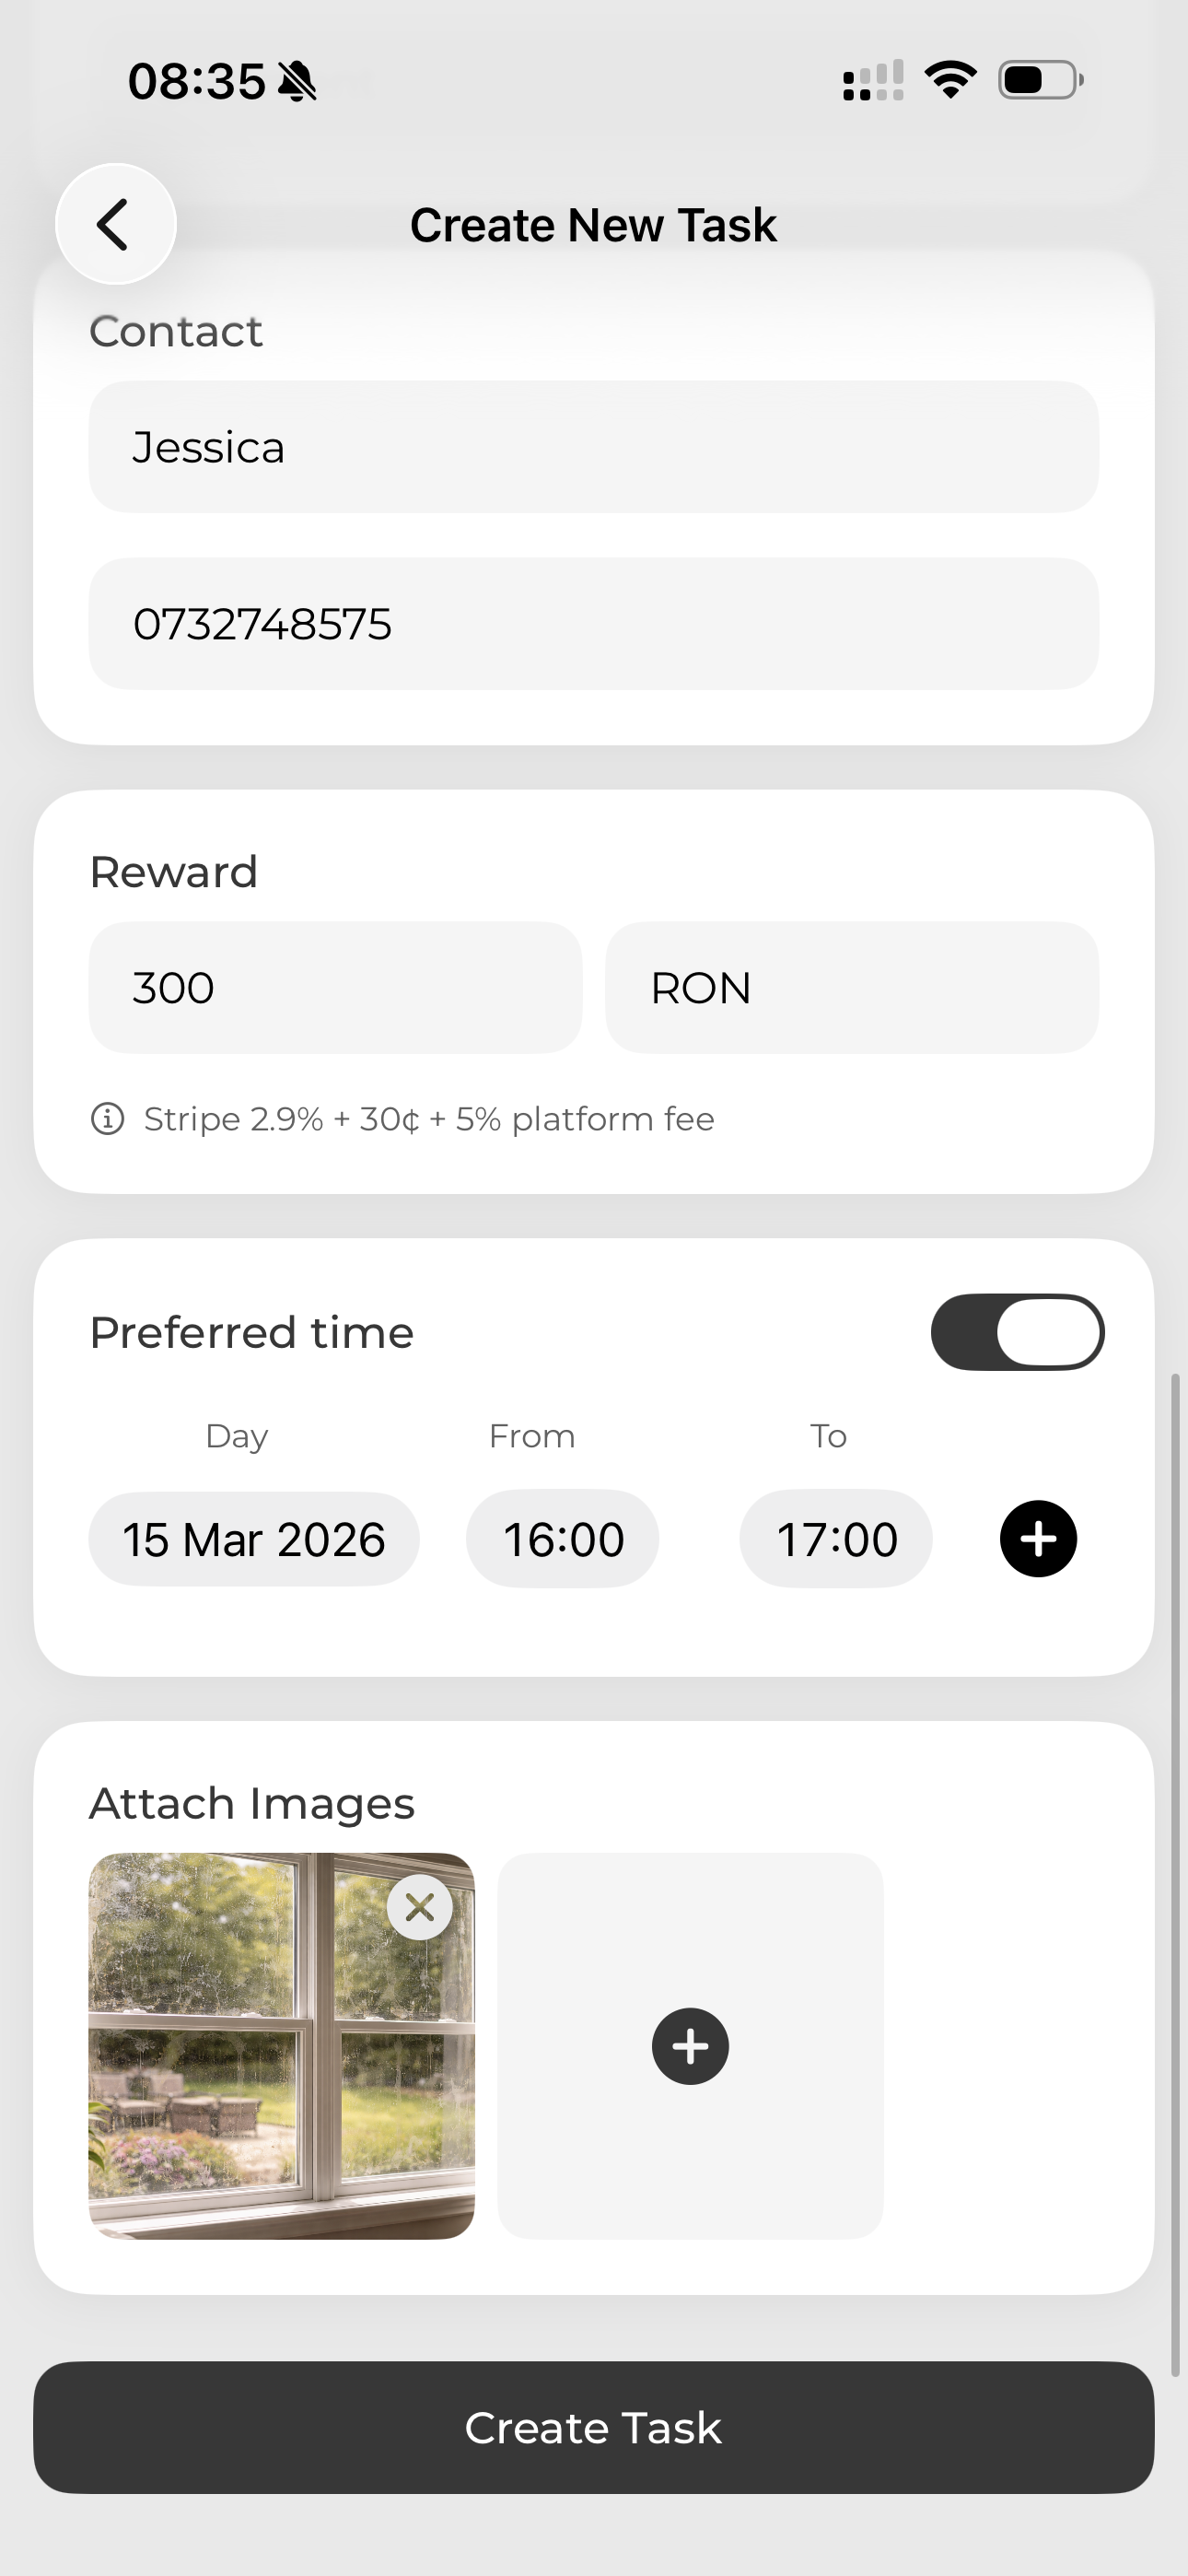Tap the silent mode bell icon
The image size is (1188, 2576).
(297, 82)
